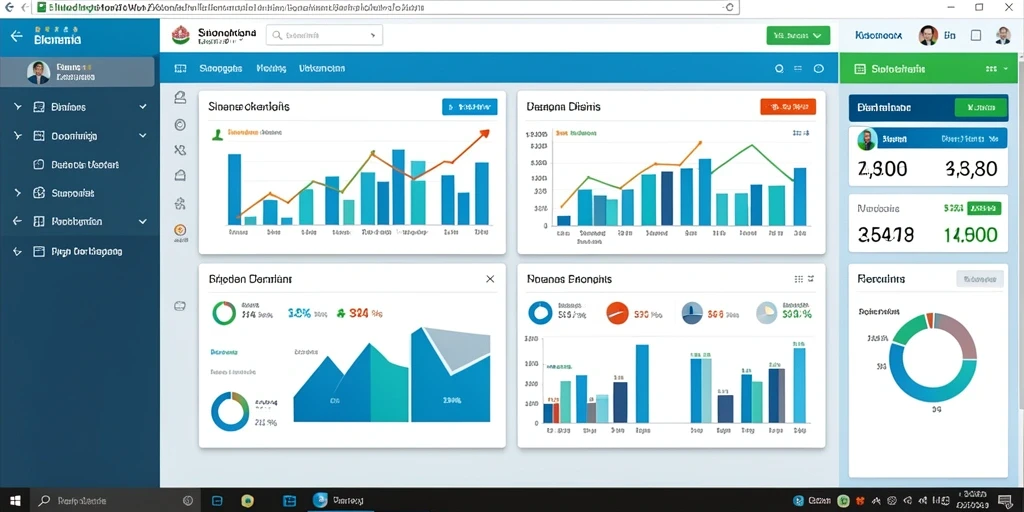
Task: Click the orange circle icon in the icon strip
Action: tap(181, 229)
